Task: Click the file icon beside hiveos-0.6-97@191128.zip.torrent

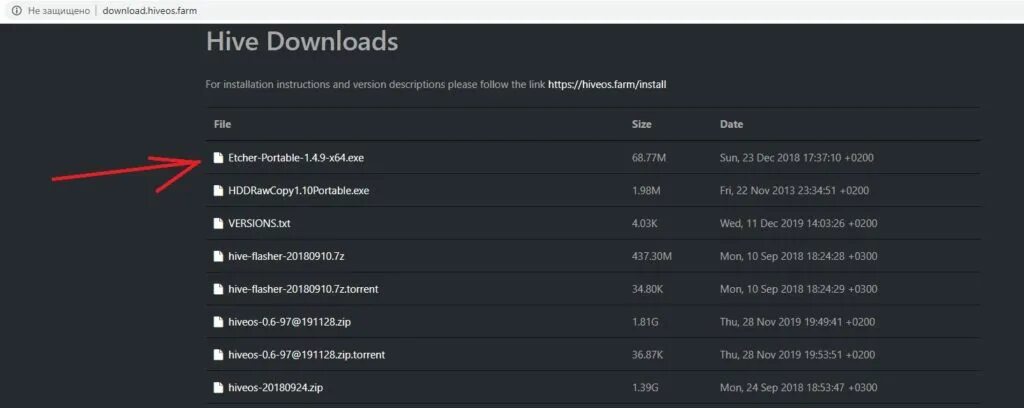Action: coord(219,355)
